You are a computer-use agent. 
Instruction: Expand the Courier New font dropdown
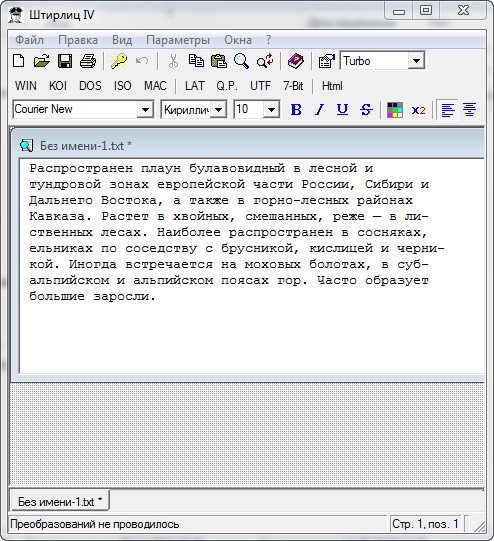[x=145, y=110]
